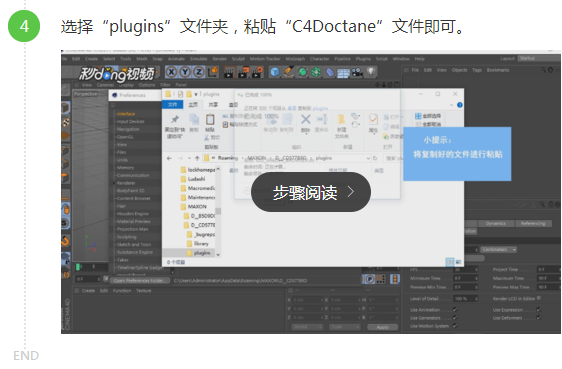
Task: Click the FPS value field
Action: [466, 269]
